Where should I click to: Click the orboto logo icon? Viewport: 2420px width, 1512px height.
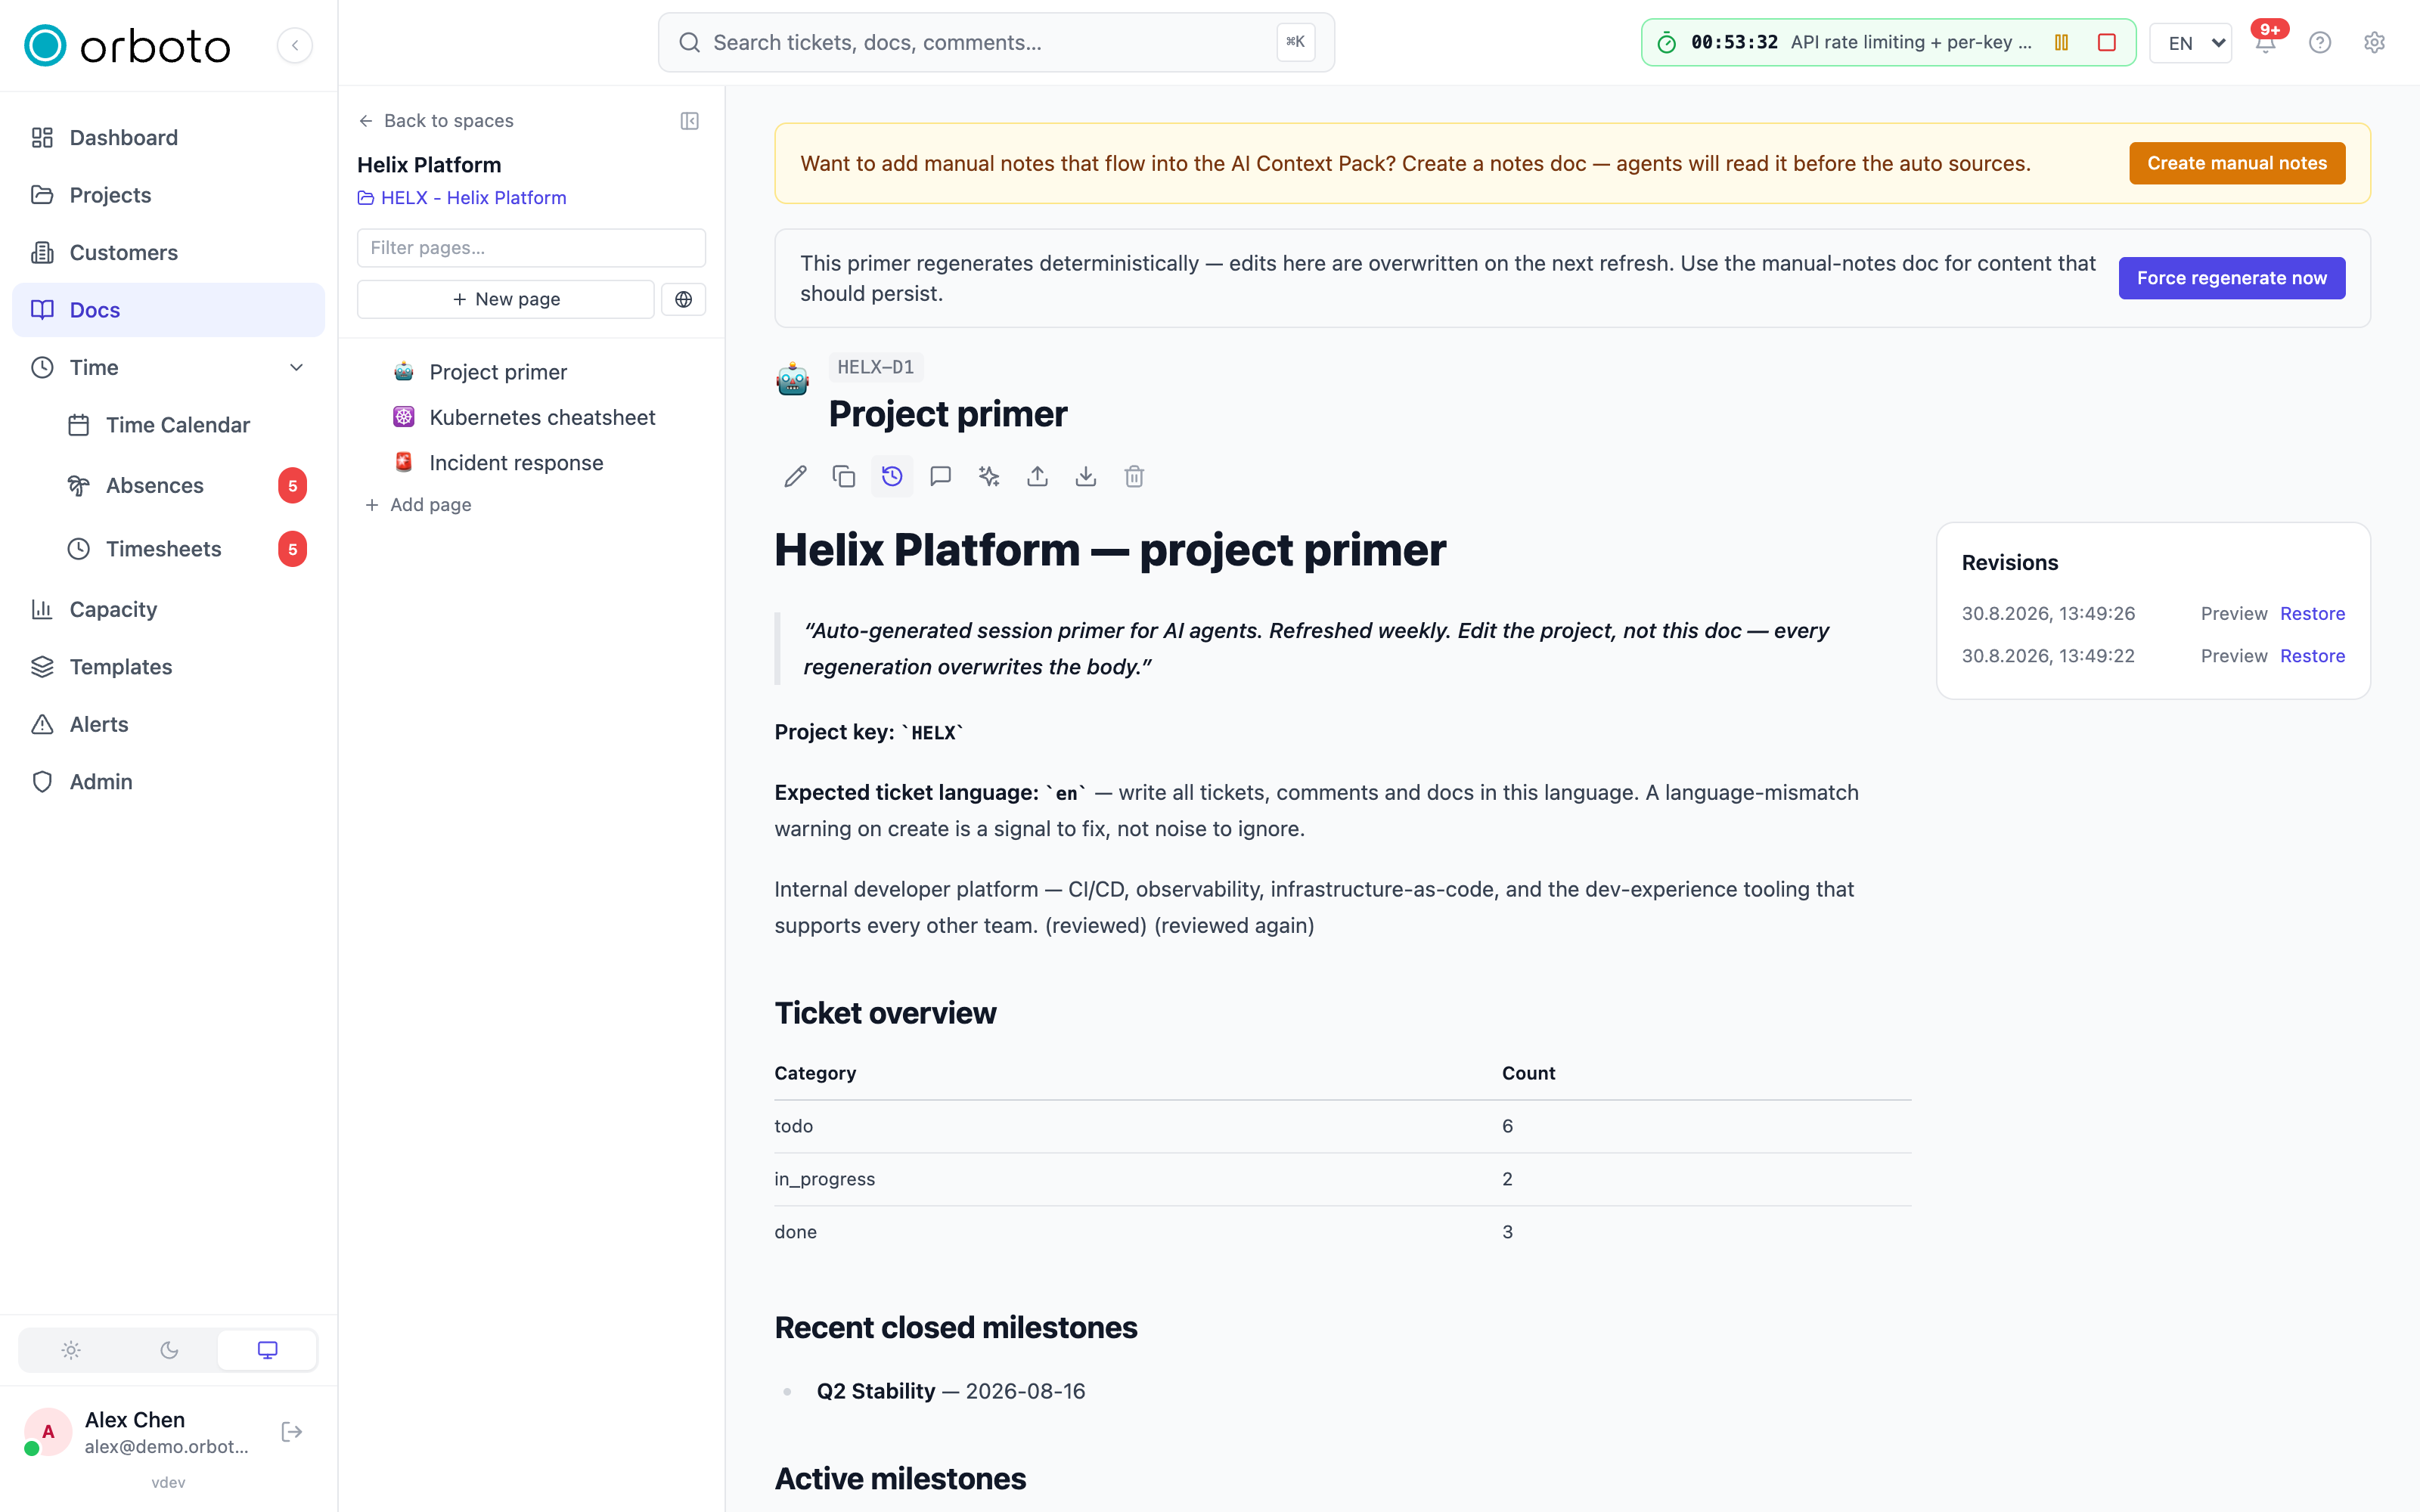click(x=45, y=45)
